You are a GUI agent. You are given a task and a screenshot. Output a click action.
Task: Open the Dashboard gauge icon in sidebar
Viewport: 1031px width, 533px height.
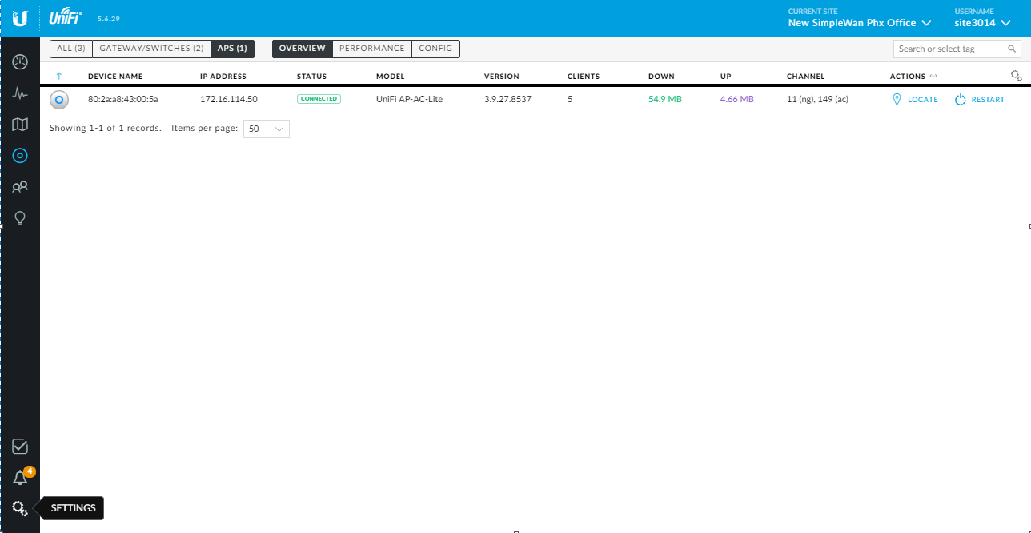pyautogui.click(x=20, y=62)
